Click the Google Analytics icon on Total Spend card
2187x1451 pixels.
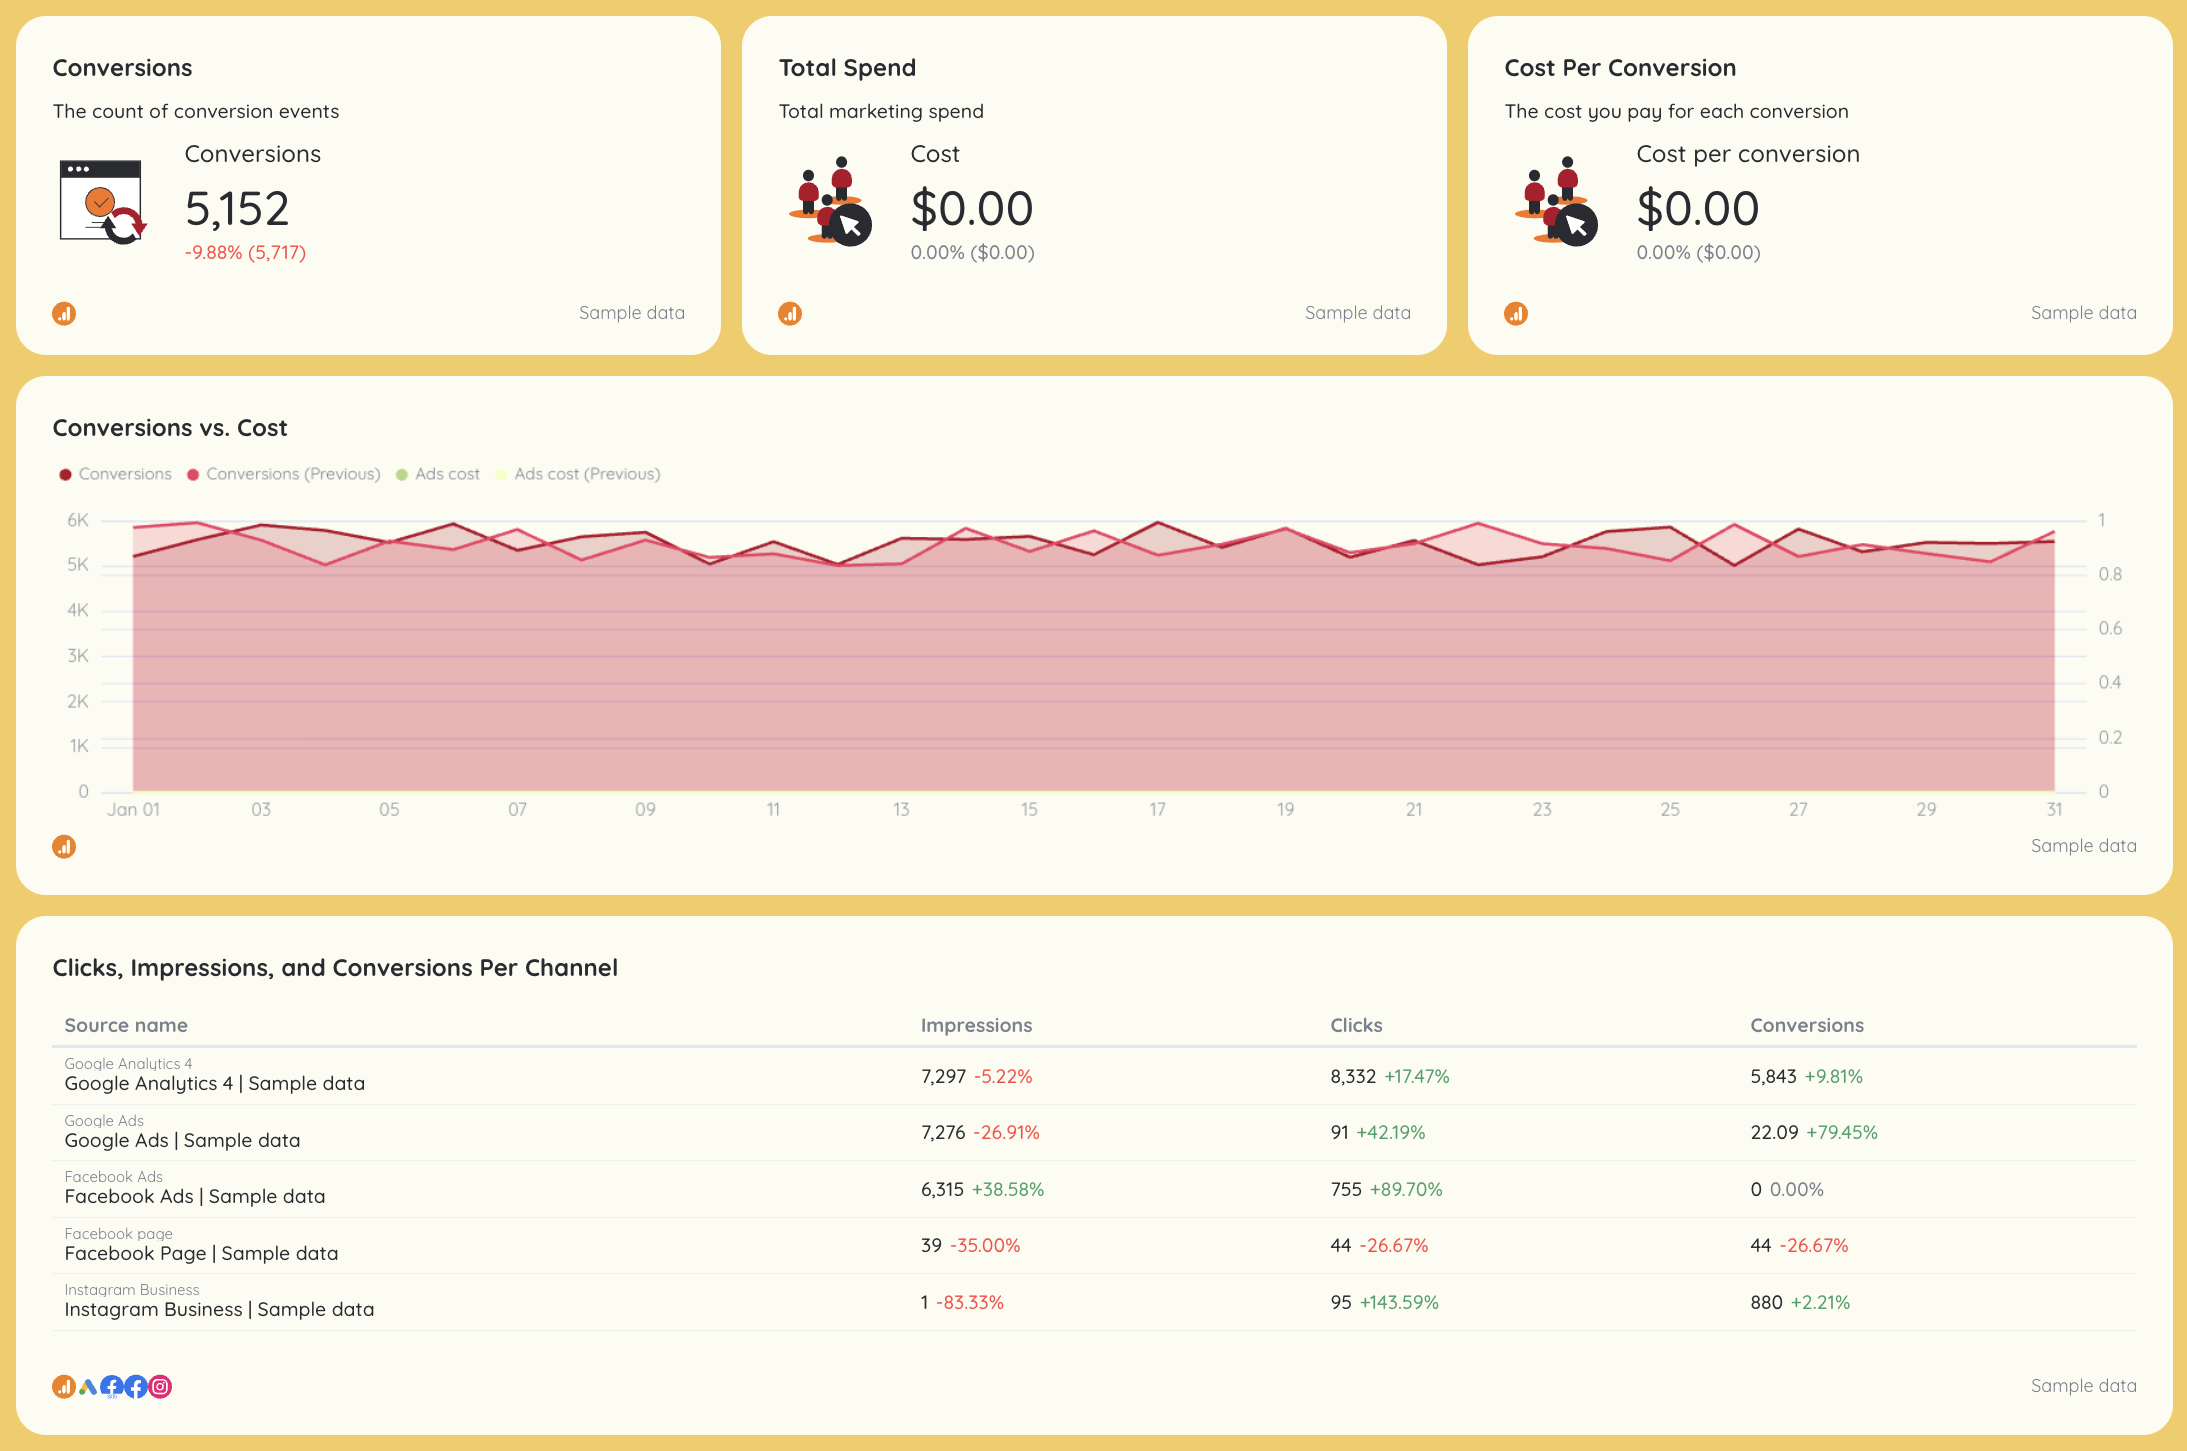coord(790,313)
